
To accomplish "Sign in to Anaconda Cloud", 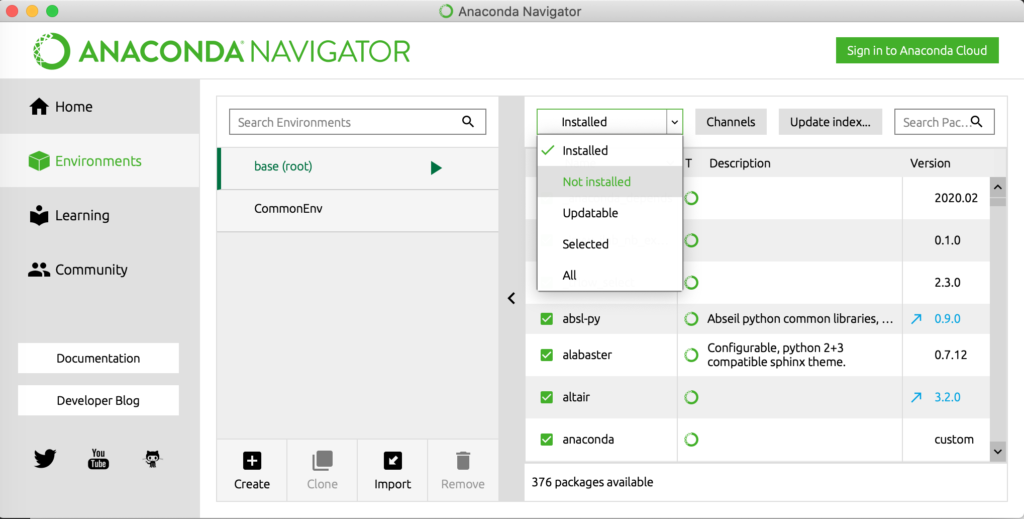I will (917, 50).
